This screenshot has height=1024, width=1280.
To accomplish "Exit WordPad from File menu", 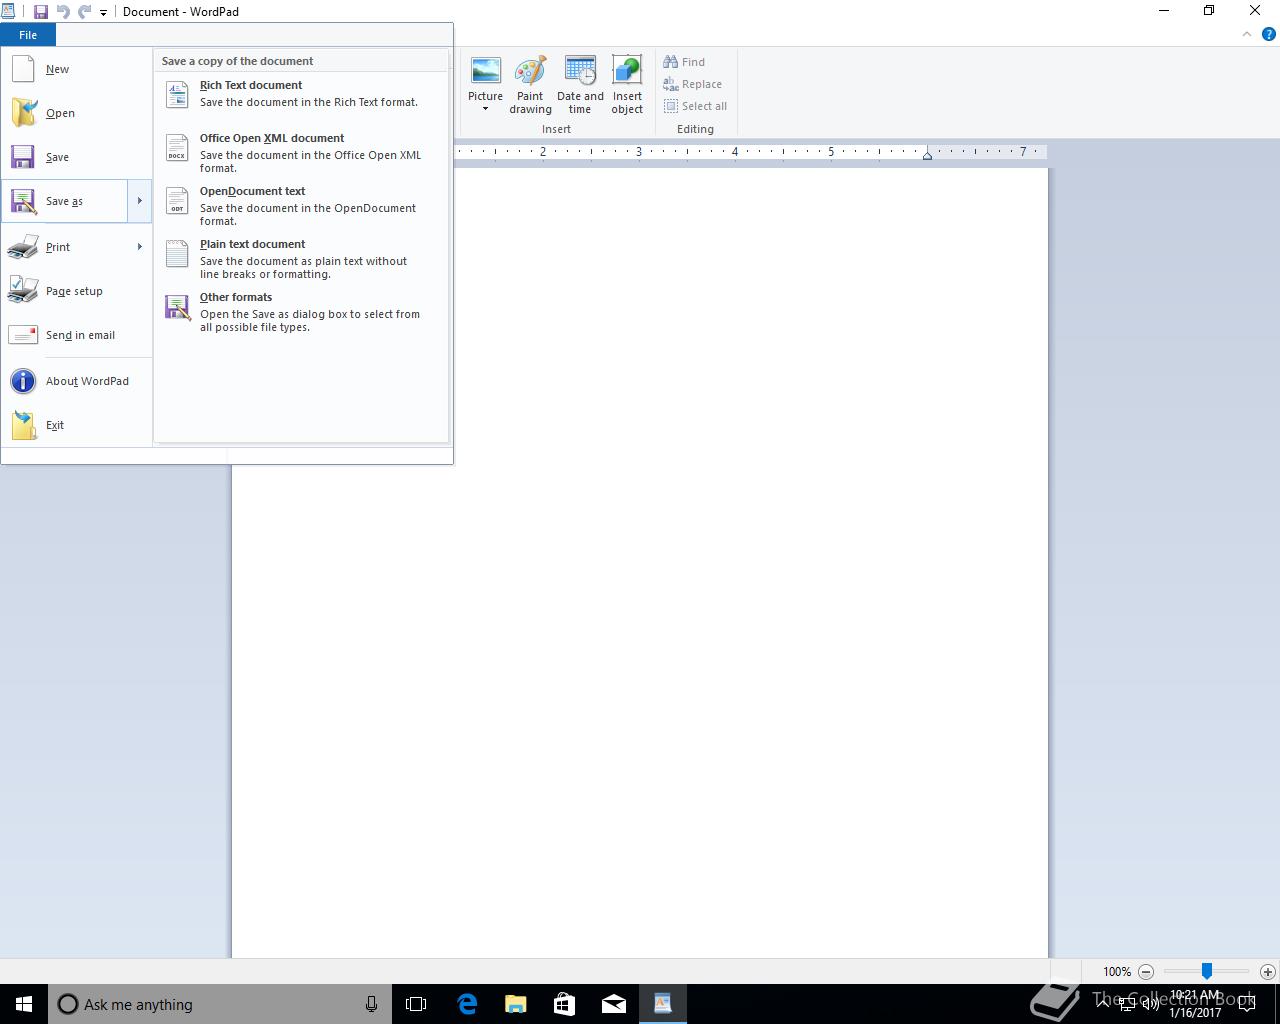I will click(77, 425).
